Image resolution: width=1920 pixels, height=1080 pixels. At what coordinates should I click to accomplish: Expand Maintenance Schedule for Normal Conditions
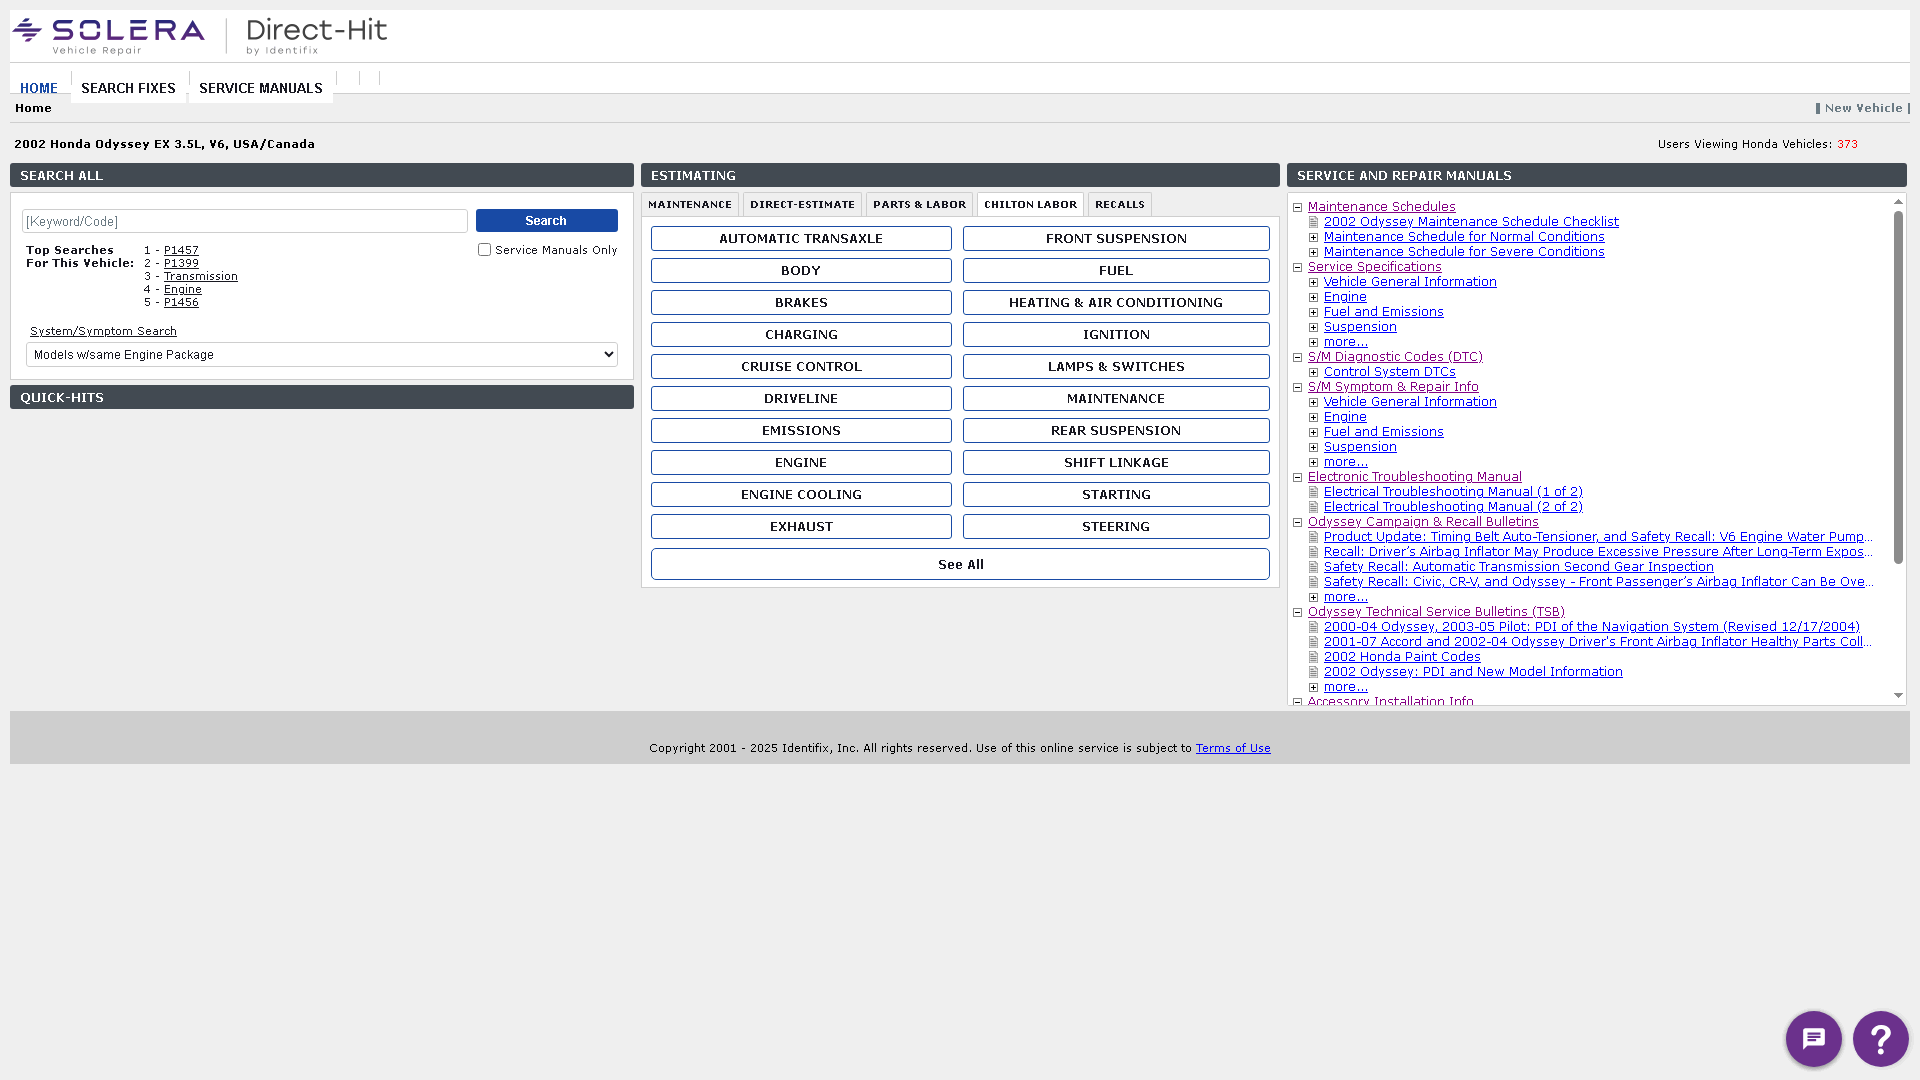[1313, 237]
